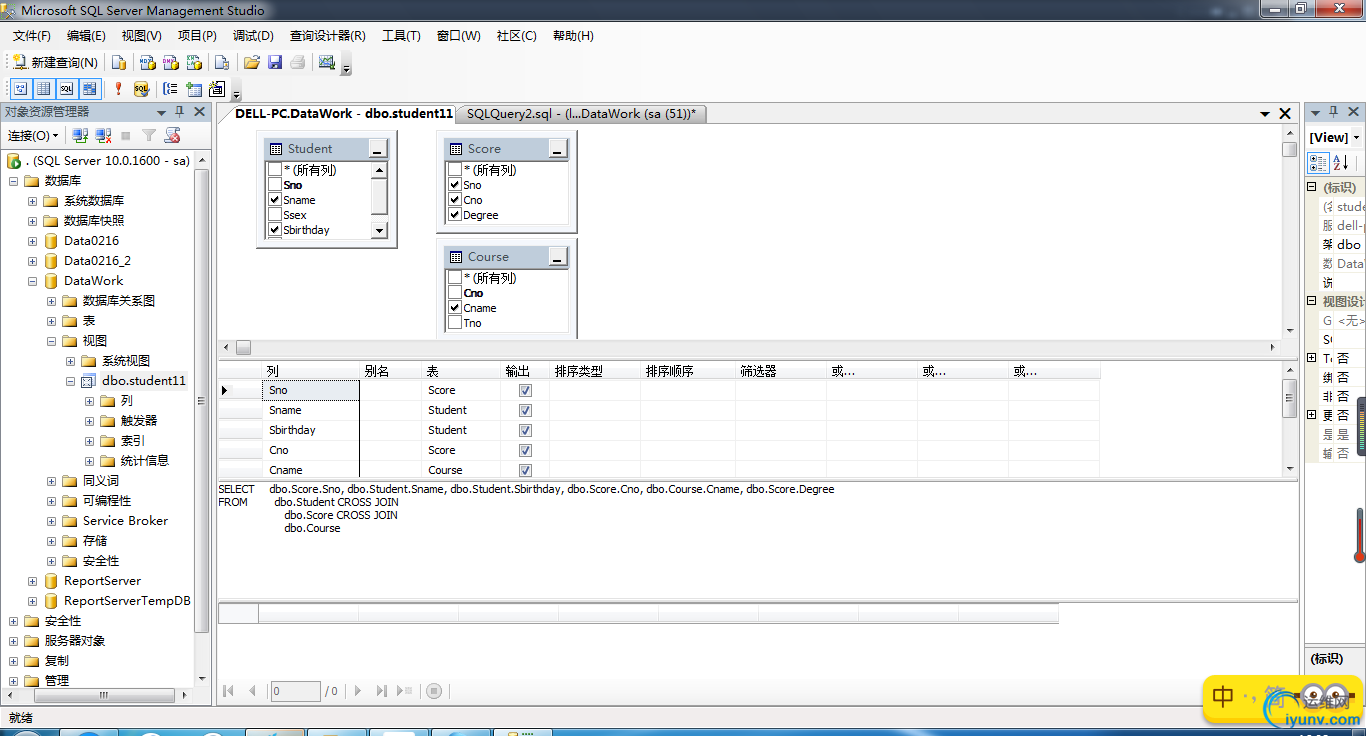The height and width of the screenshot is (736, 1366).
Task: Select the 触发器 folder in tree
Action: [x=138, y=421]
